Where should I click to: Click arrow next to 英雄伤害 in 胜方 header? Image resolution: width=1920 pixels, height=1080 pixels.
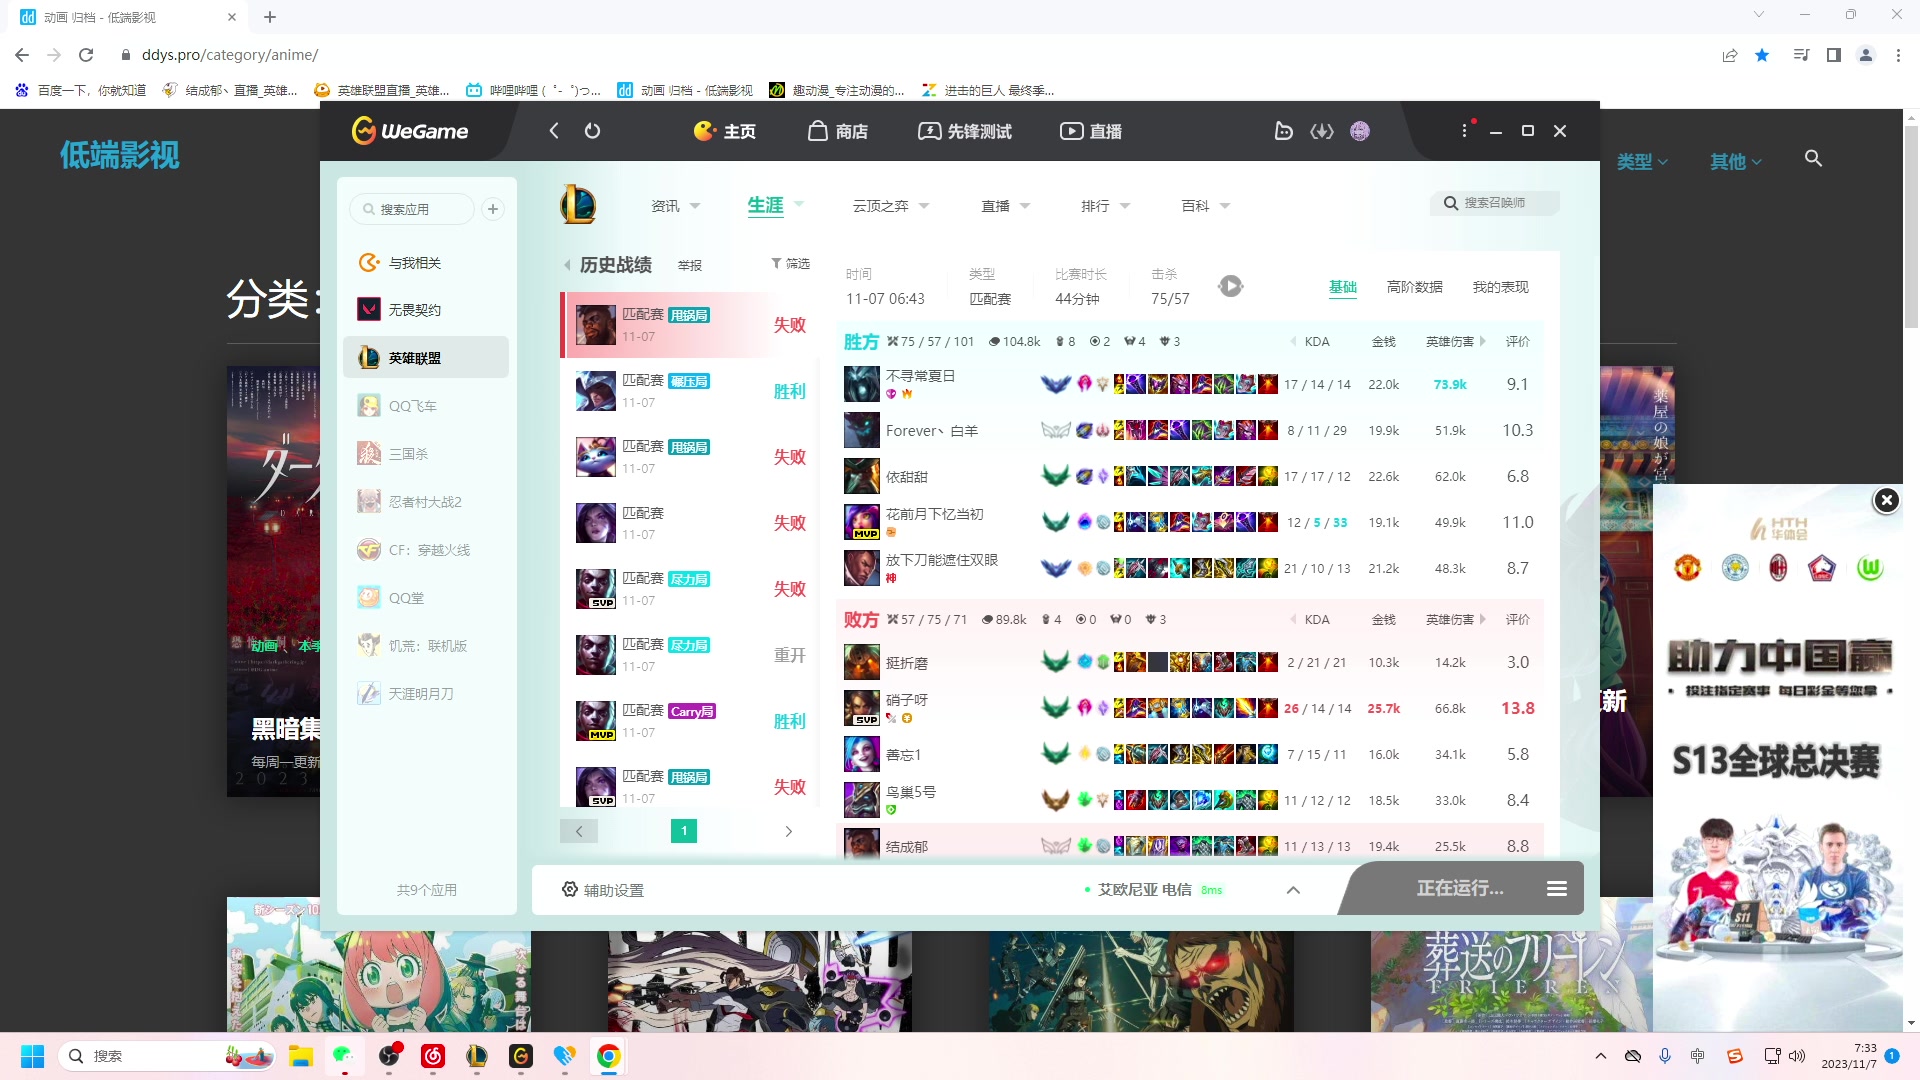click(x=1483, y=342)
